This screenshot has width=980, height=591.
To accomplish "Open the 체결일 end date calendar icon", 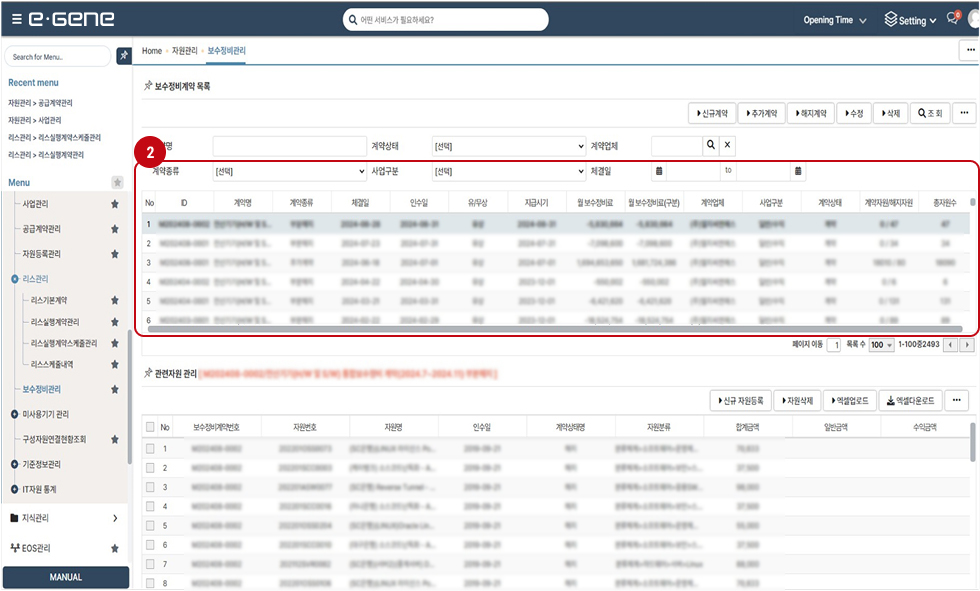I will 798,171.
